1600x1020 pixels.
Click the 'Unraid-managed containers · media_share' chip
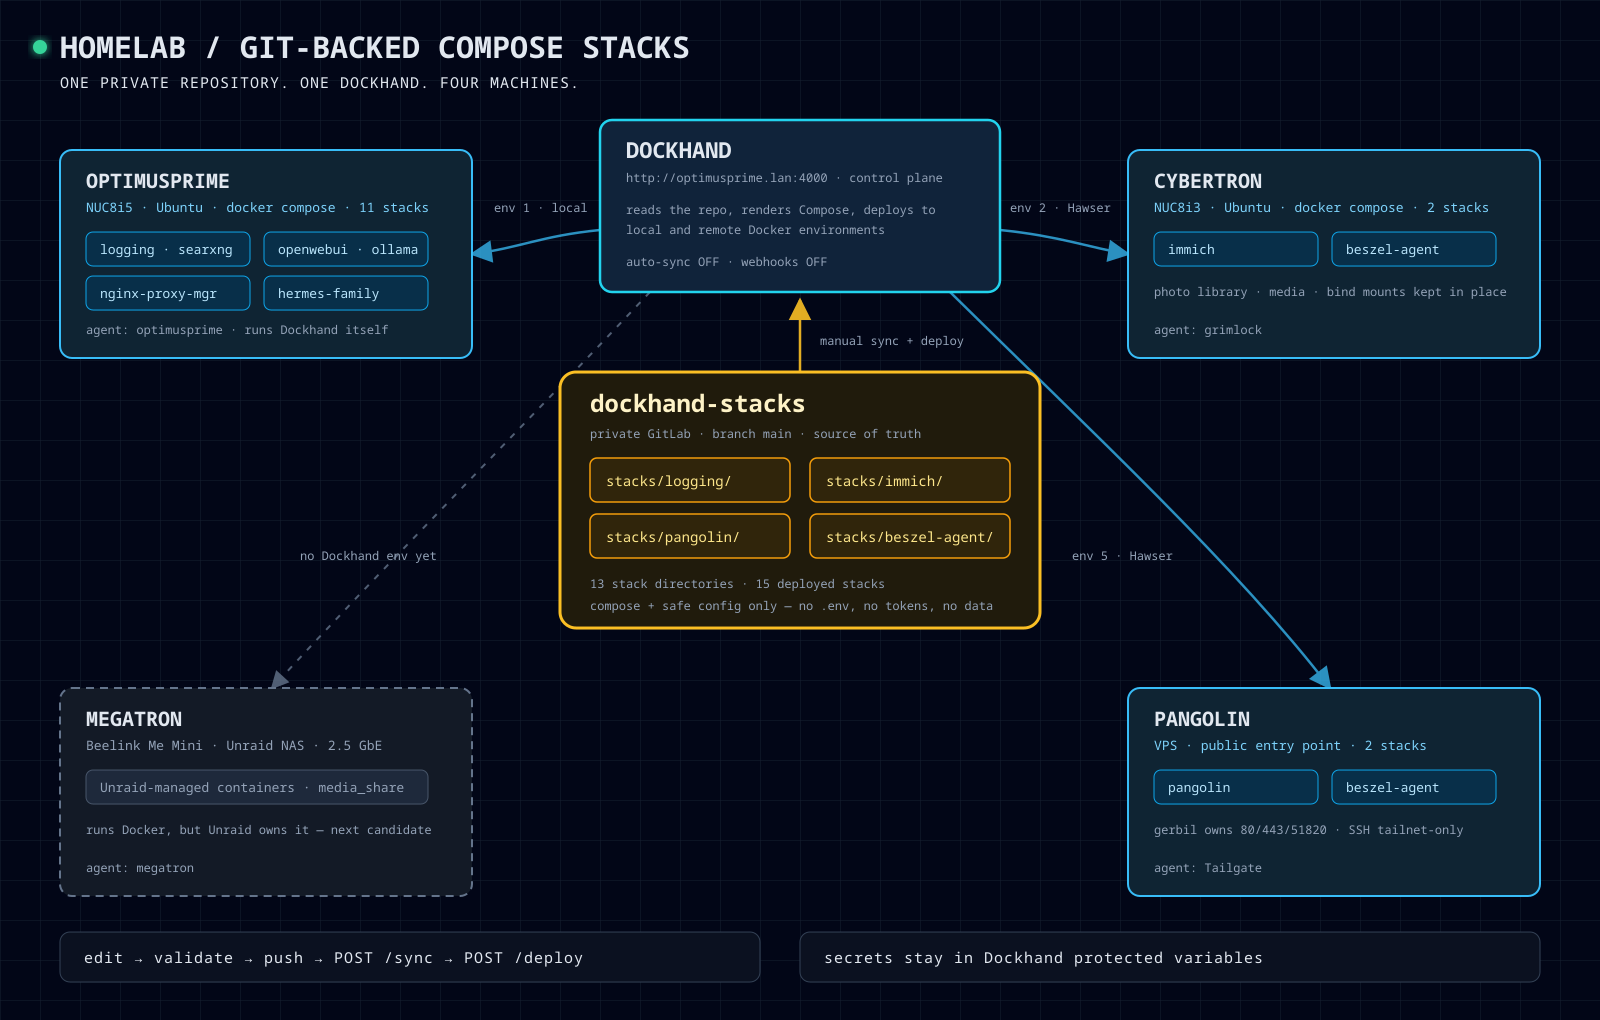[x=257, y=787]
